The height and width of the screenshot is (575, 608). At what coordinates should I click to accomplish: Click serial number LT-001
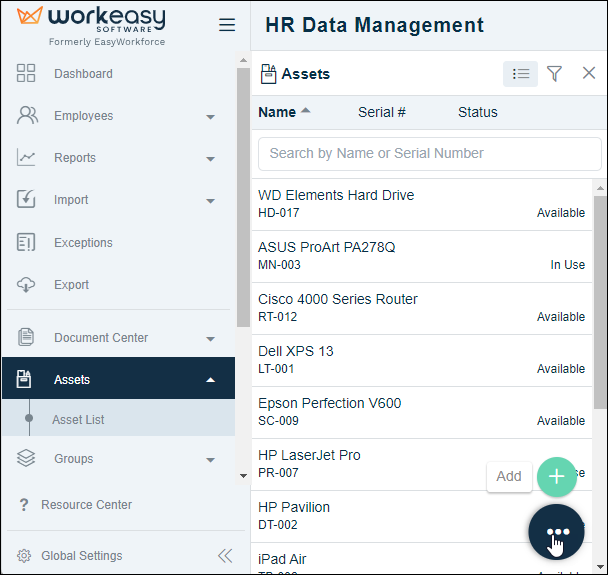(276, 369)
